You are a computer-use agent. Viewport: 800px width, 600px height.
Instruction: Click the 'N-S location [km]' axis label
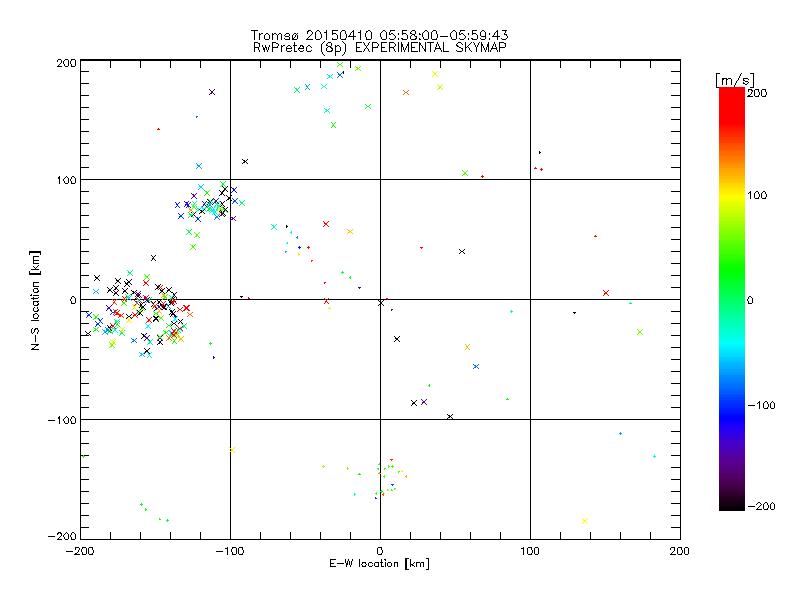tap(35, 301)
